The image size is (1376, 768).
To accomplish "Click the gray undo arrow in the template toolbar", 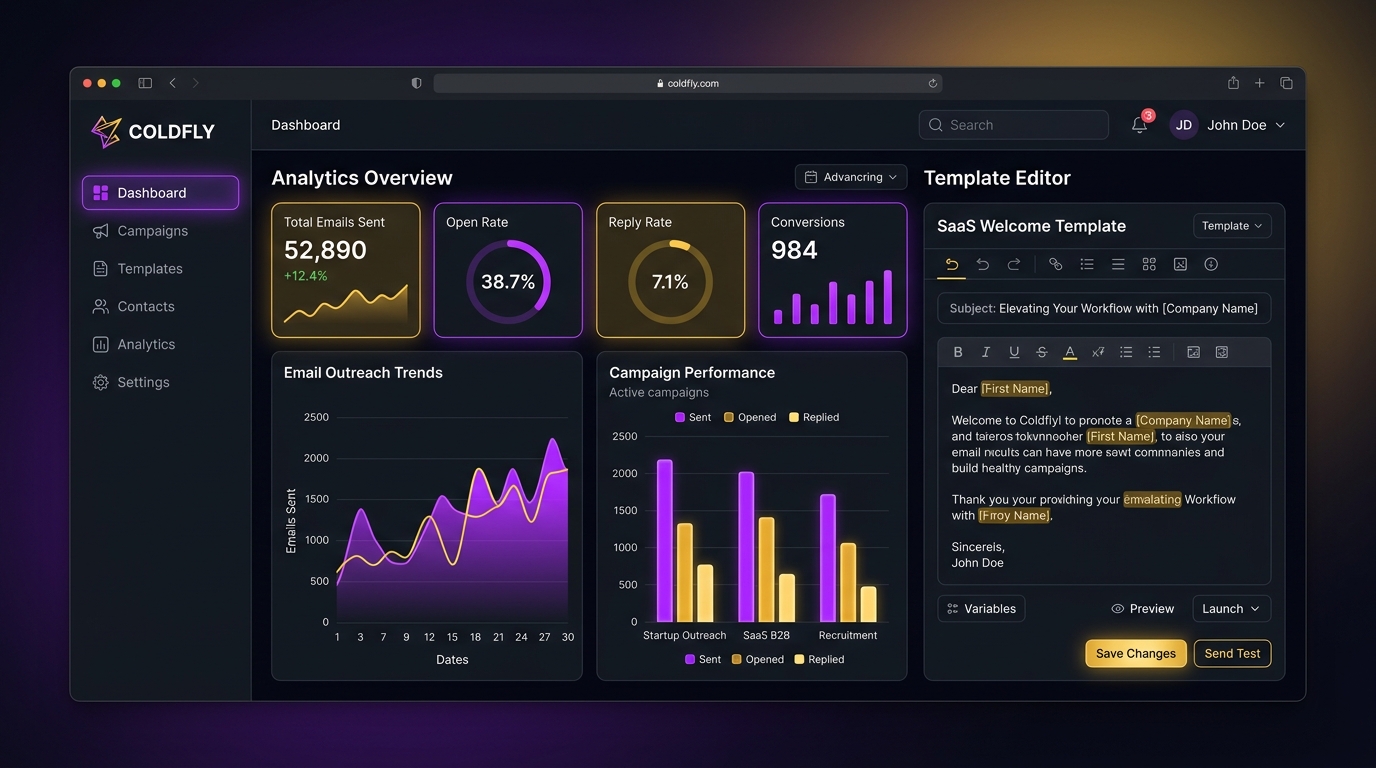I will coord(983,264).
